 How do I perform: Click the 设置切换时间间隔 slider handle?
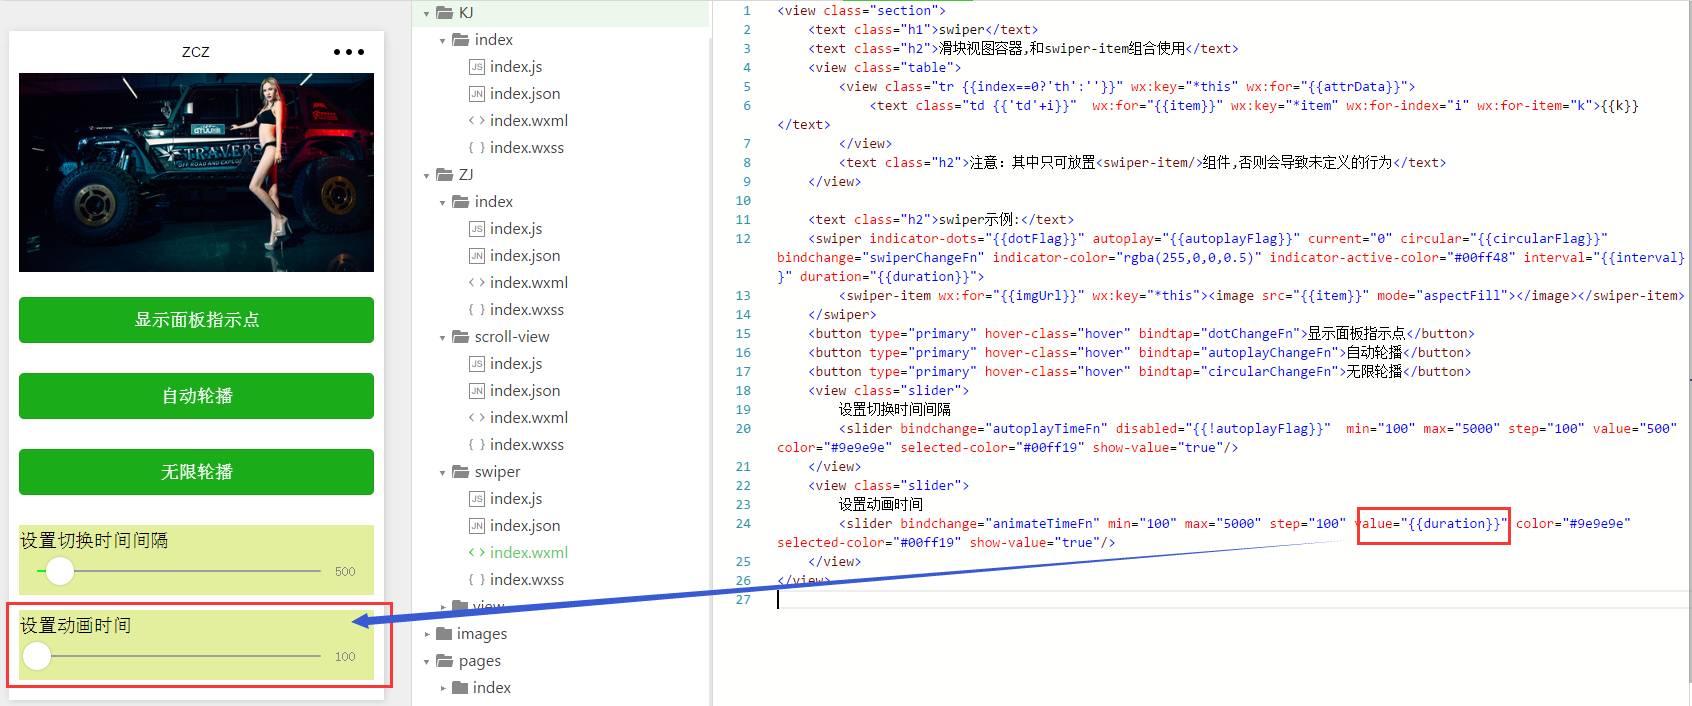(60, 571)
